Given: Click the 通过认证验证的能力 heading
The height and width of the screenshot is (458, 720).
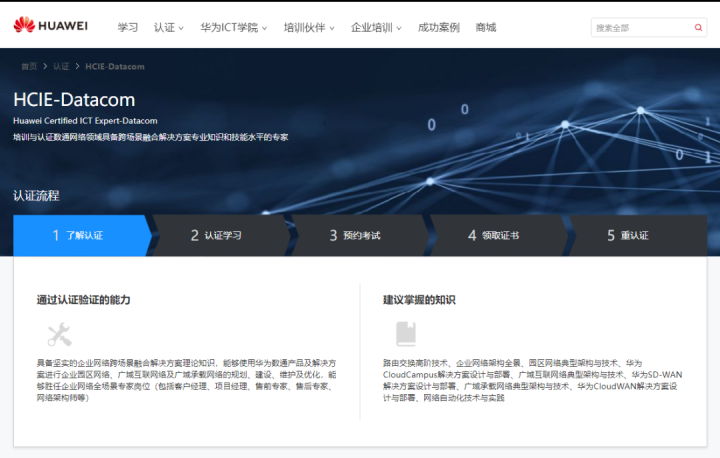Looking at the screenshot, I should [x=84, y=300].
